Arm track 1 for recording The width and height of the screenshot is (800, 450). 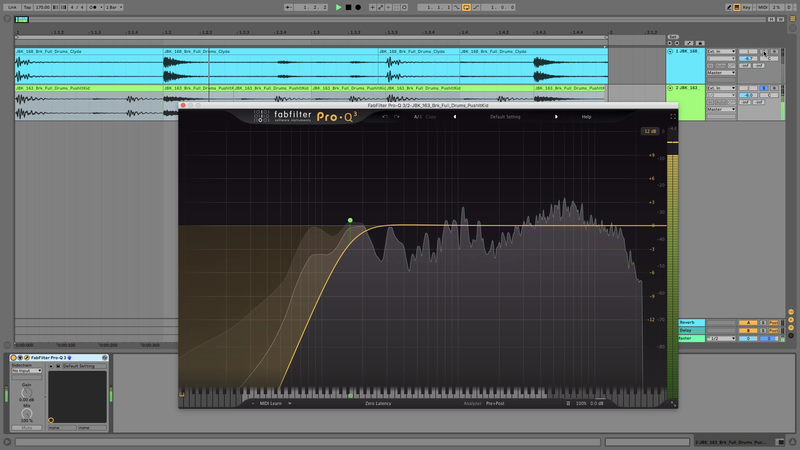(x=774, y=52)
